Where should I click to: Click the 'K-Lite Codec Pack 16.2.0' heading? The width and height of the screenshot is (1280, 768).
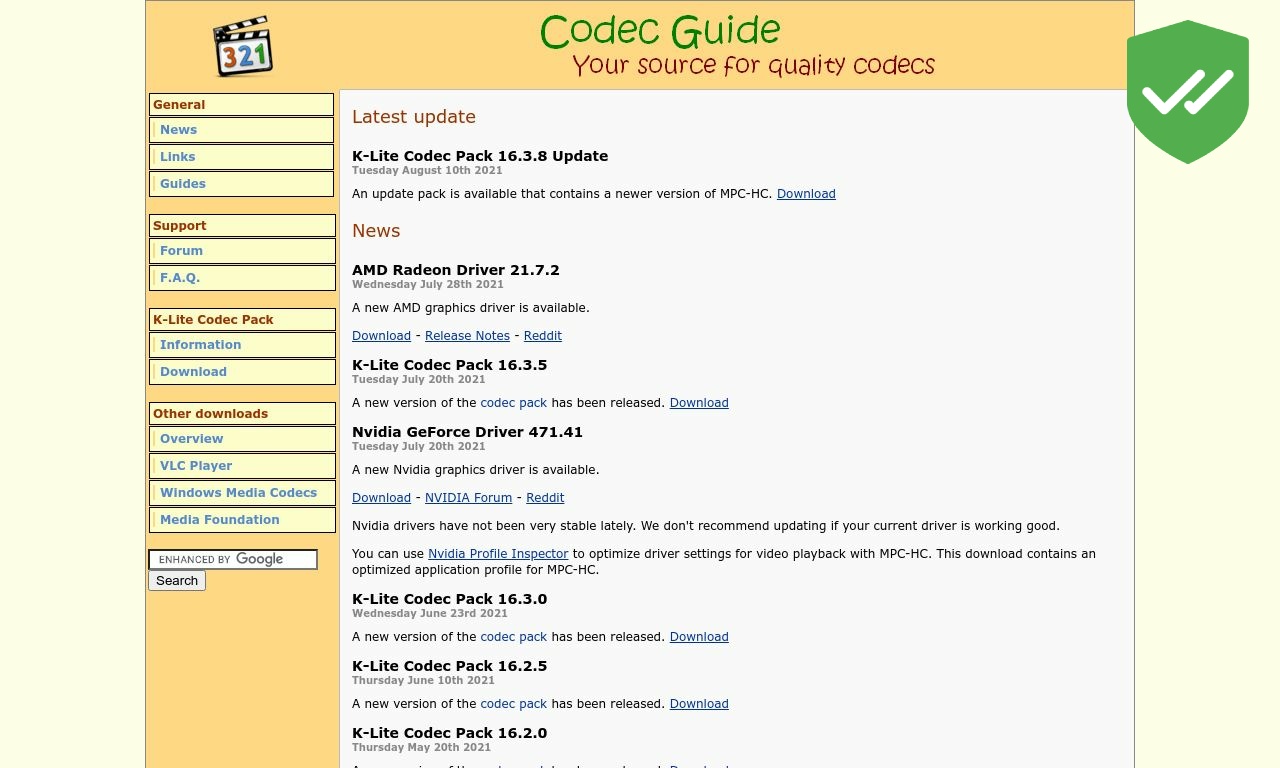(449, 733)
